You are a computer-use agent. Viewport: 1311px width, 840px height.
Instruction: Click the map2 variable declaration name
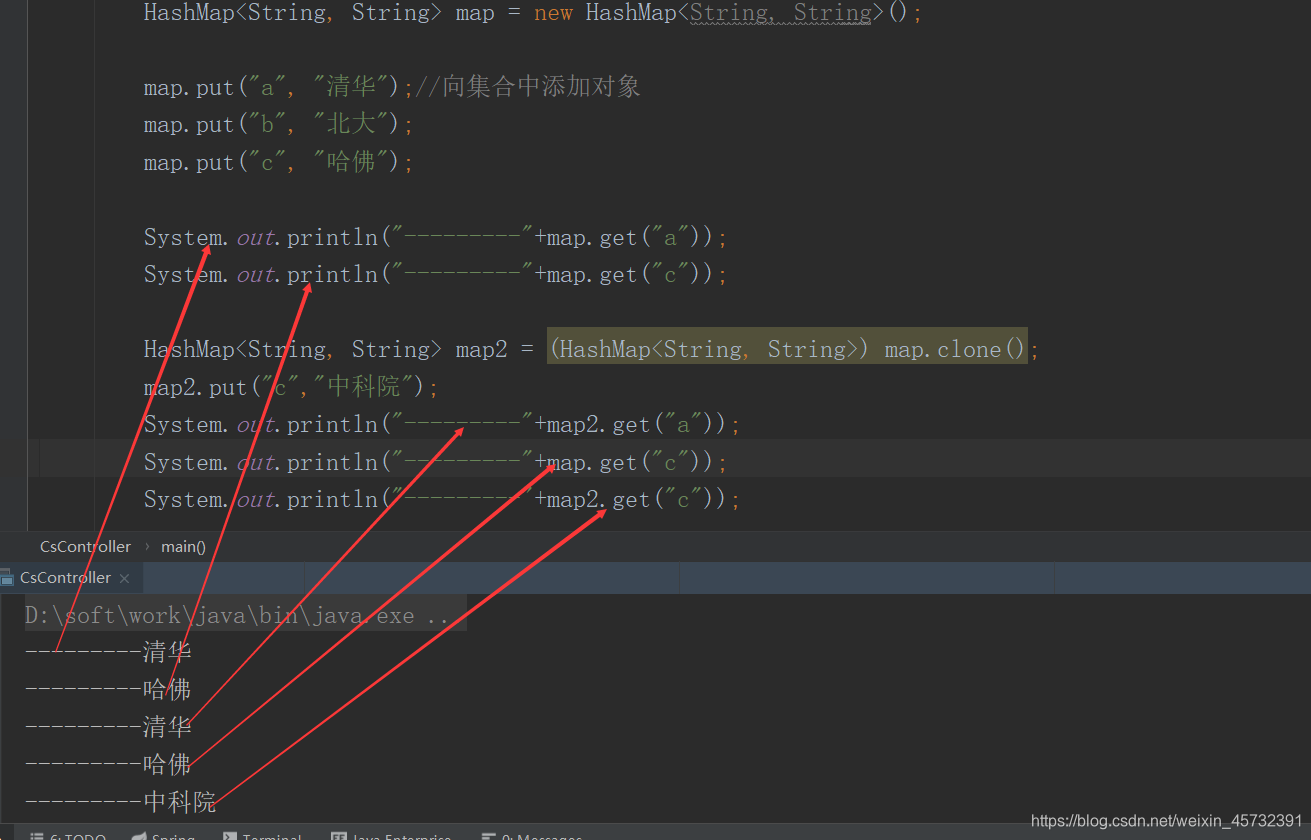click(482, 349)
